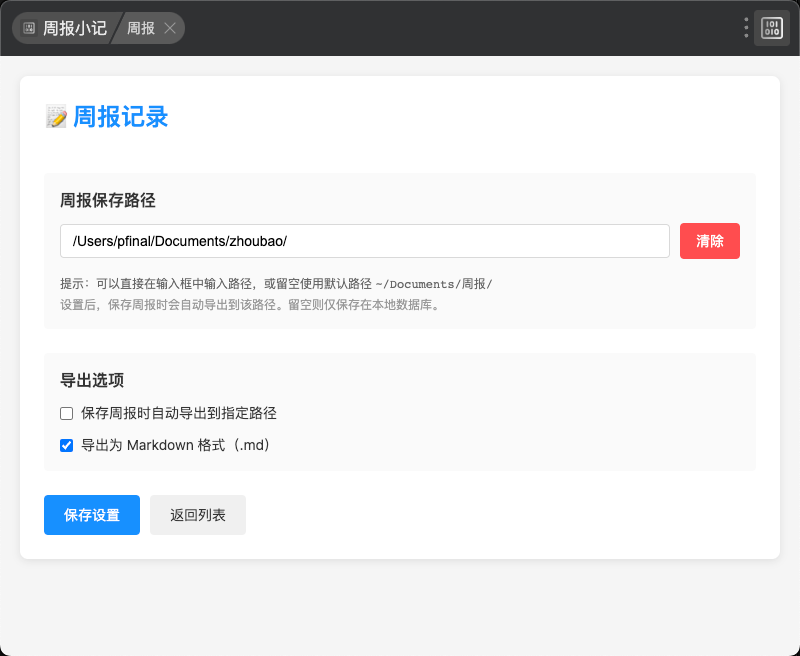
Task: Focus the 周报保存路径 path input field
Action: point(364,241)
